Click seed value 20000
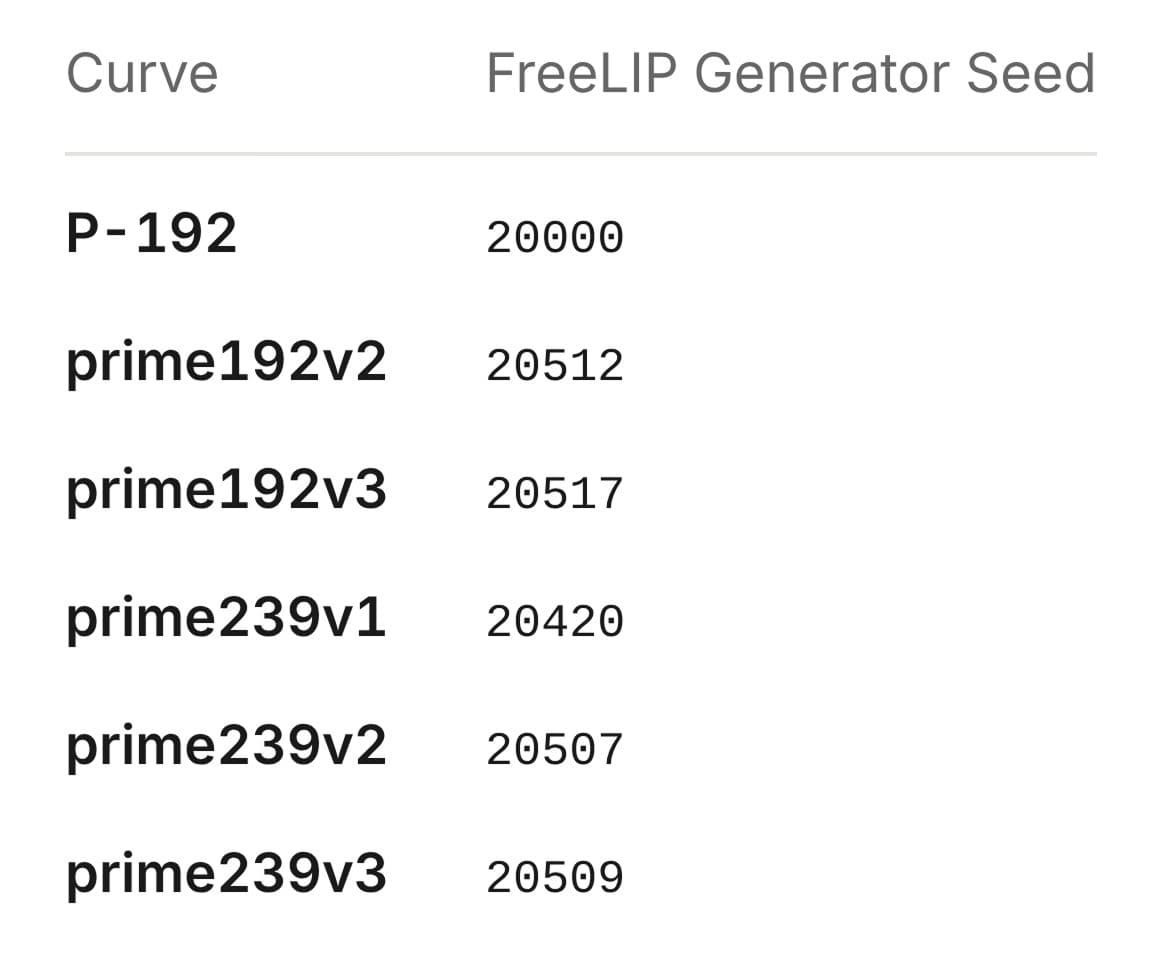 tap(555, 238)
